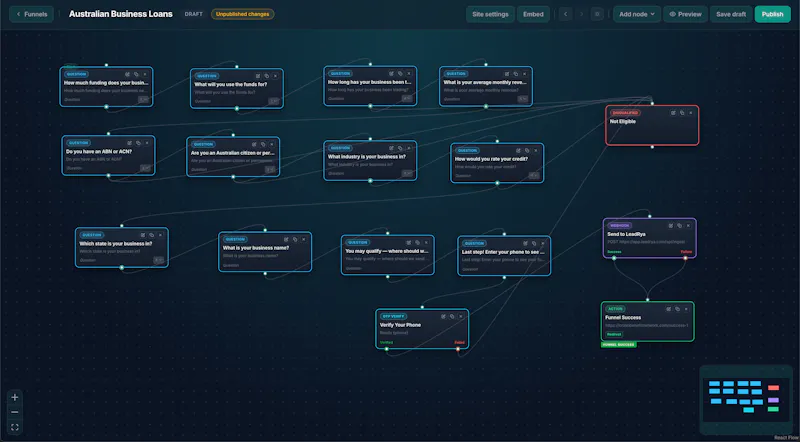
Task: Go back to Funnels list
Action: (x=31, y=14)
